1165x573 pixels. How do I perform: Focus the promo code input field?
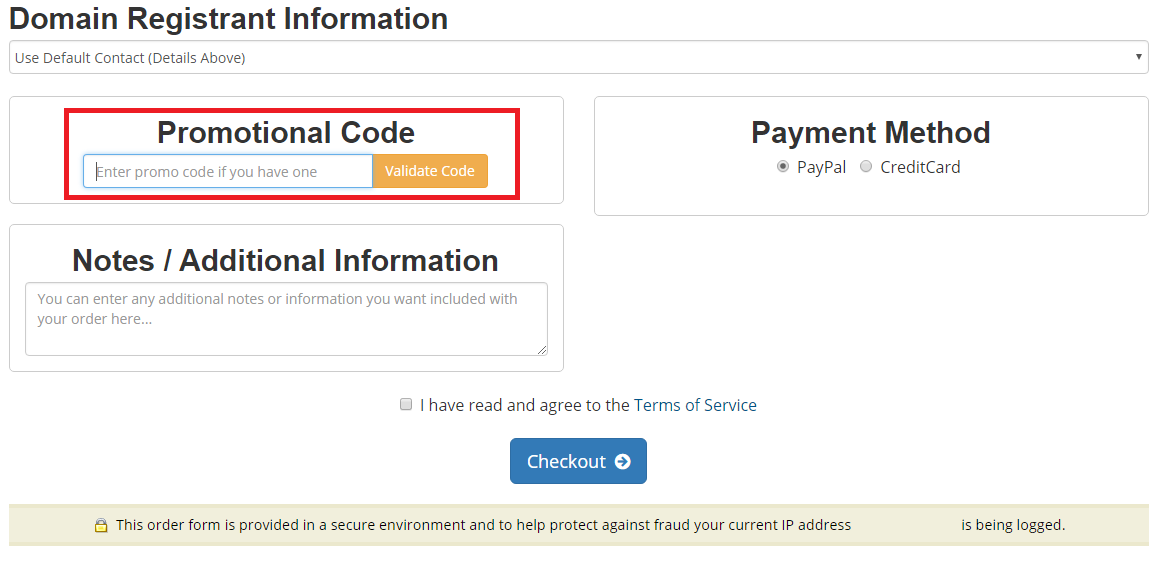tap(227, 171)
